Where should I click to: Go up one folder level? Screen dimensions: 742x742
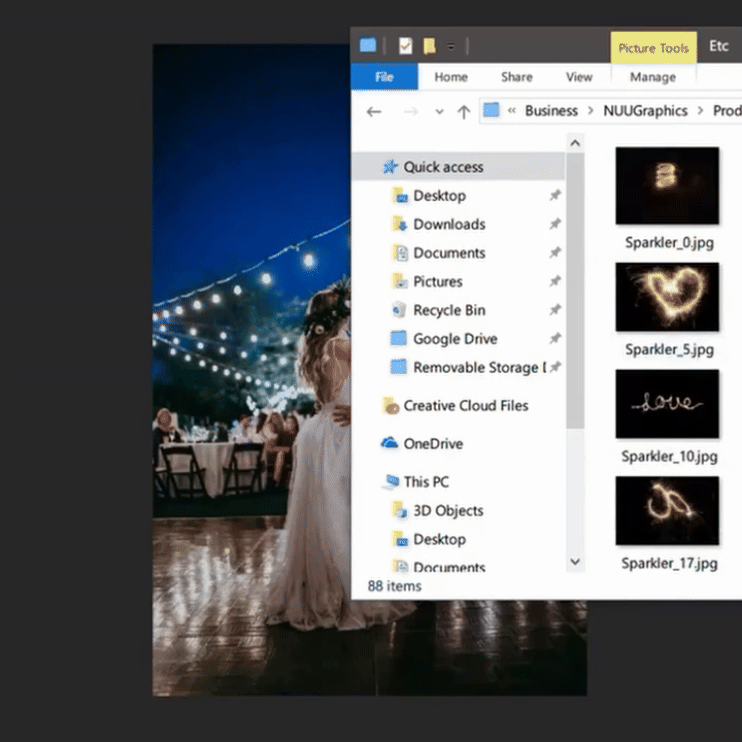coord(463,112)
